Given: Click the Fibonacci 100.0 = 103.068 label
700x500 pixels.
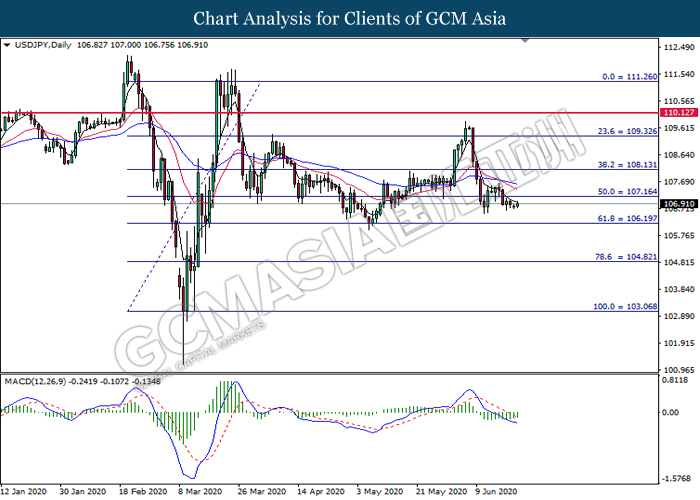Looking at the screenshot, I should tap(625, 307).
